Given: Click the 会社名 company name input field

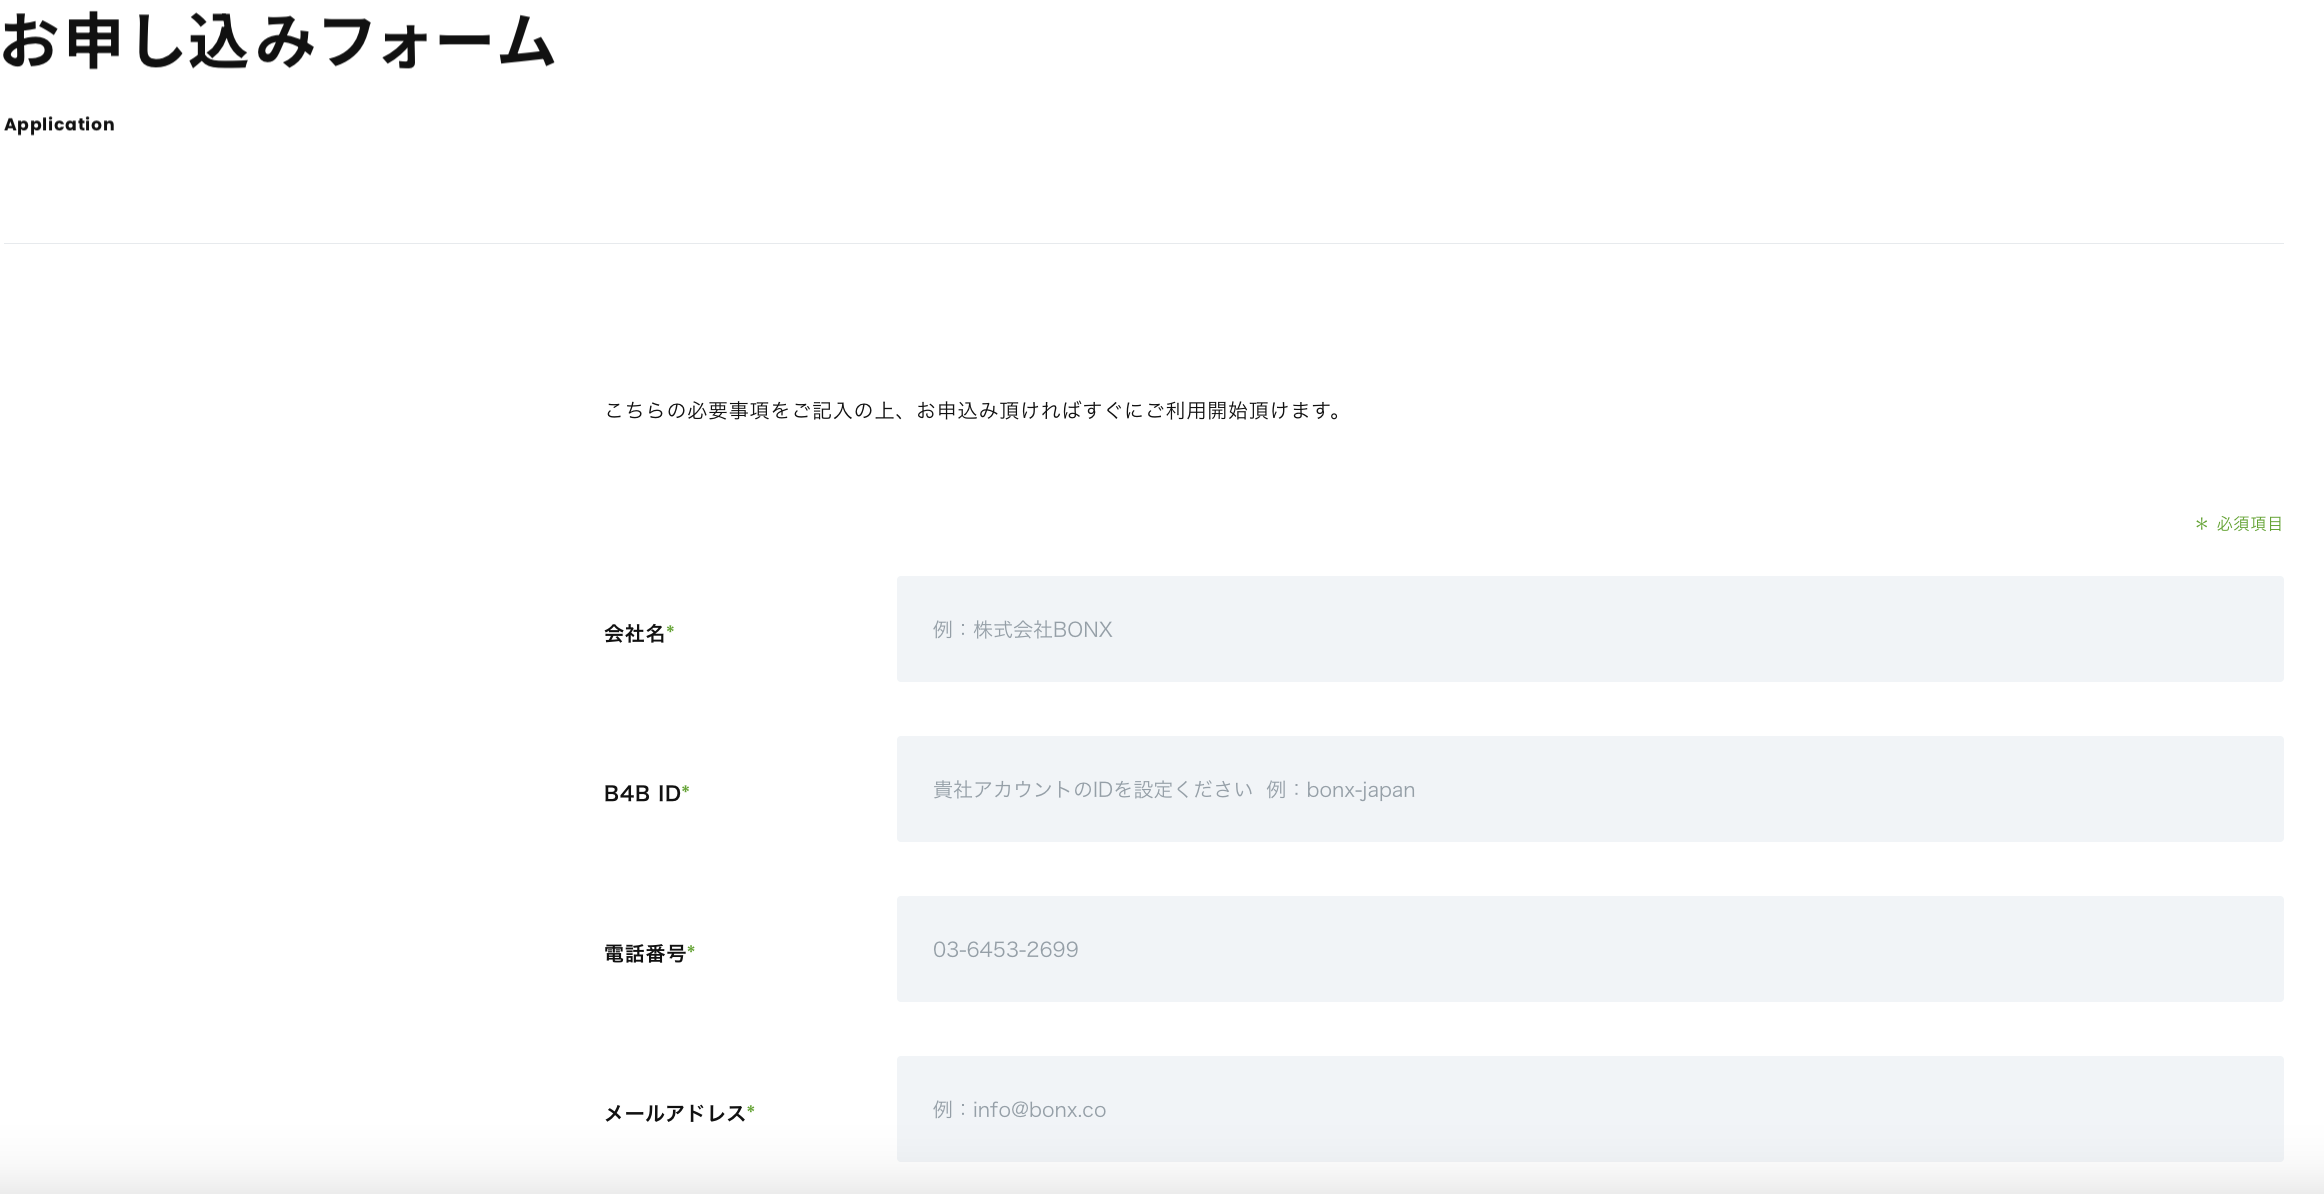Looking at the screenshot, I should pos(1590,629).
